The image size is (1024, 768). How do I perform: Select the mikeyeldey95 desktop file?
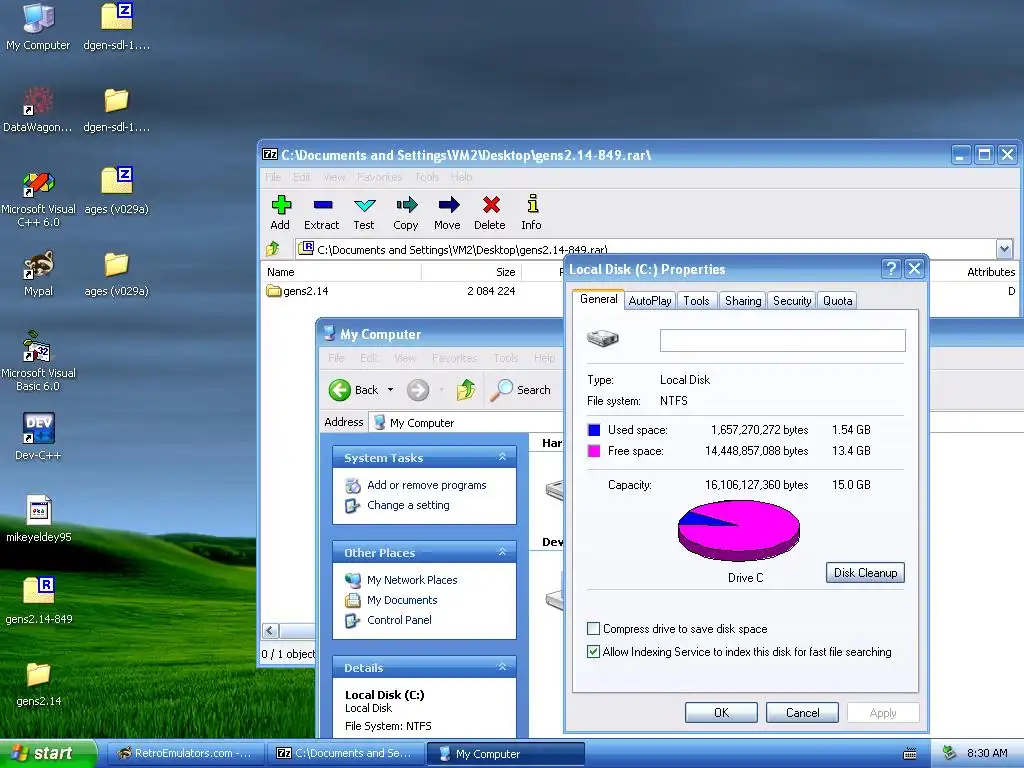(x=38, y=519)
